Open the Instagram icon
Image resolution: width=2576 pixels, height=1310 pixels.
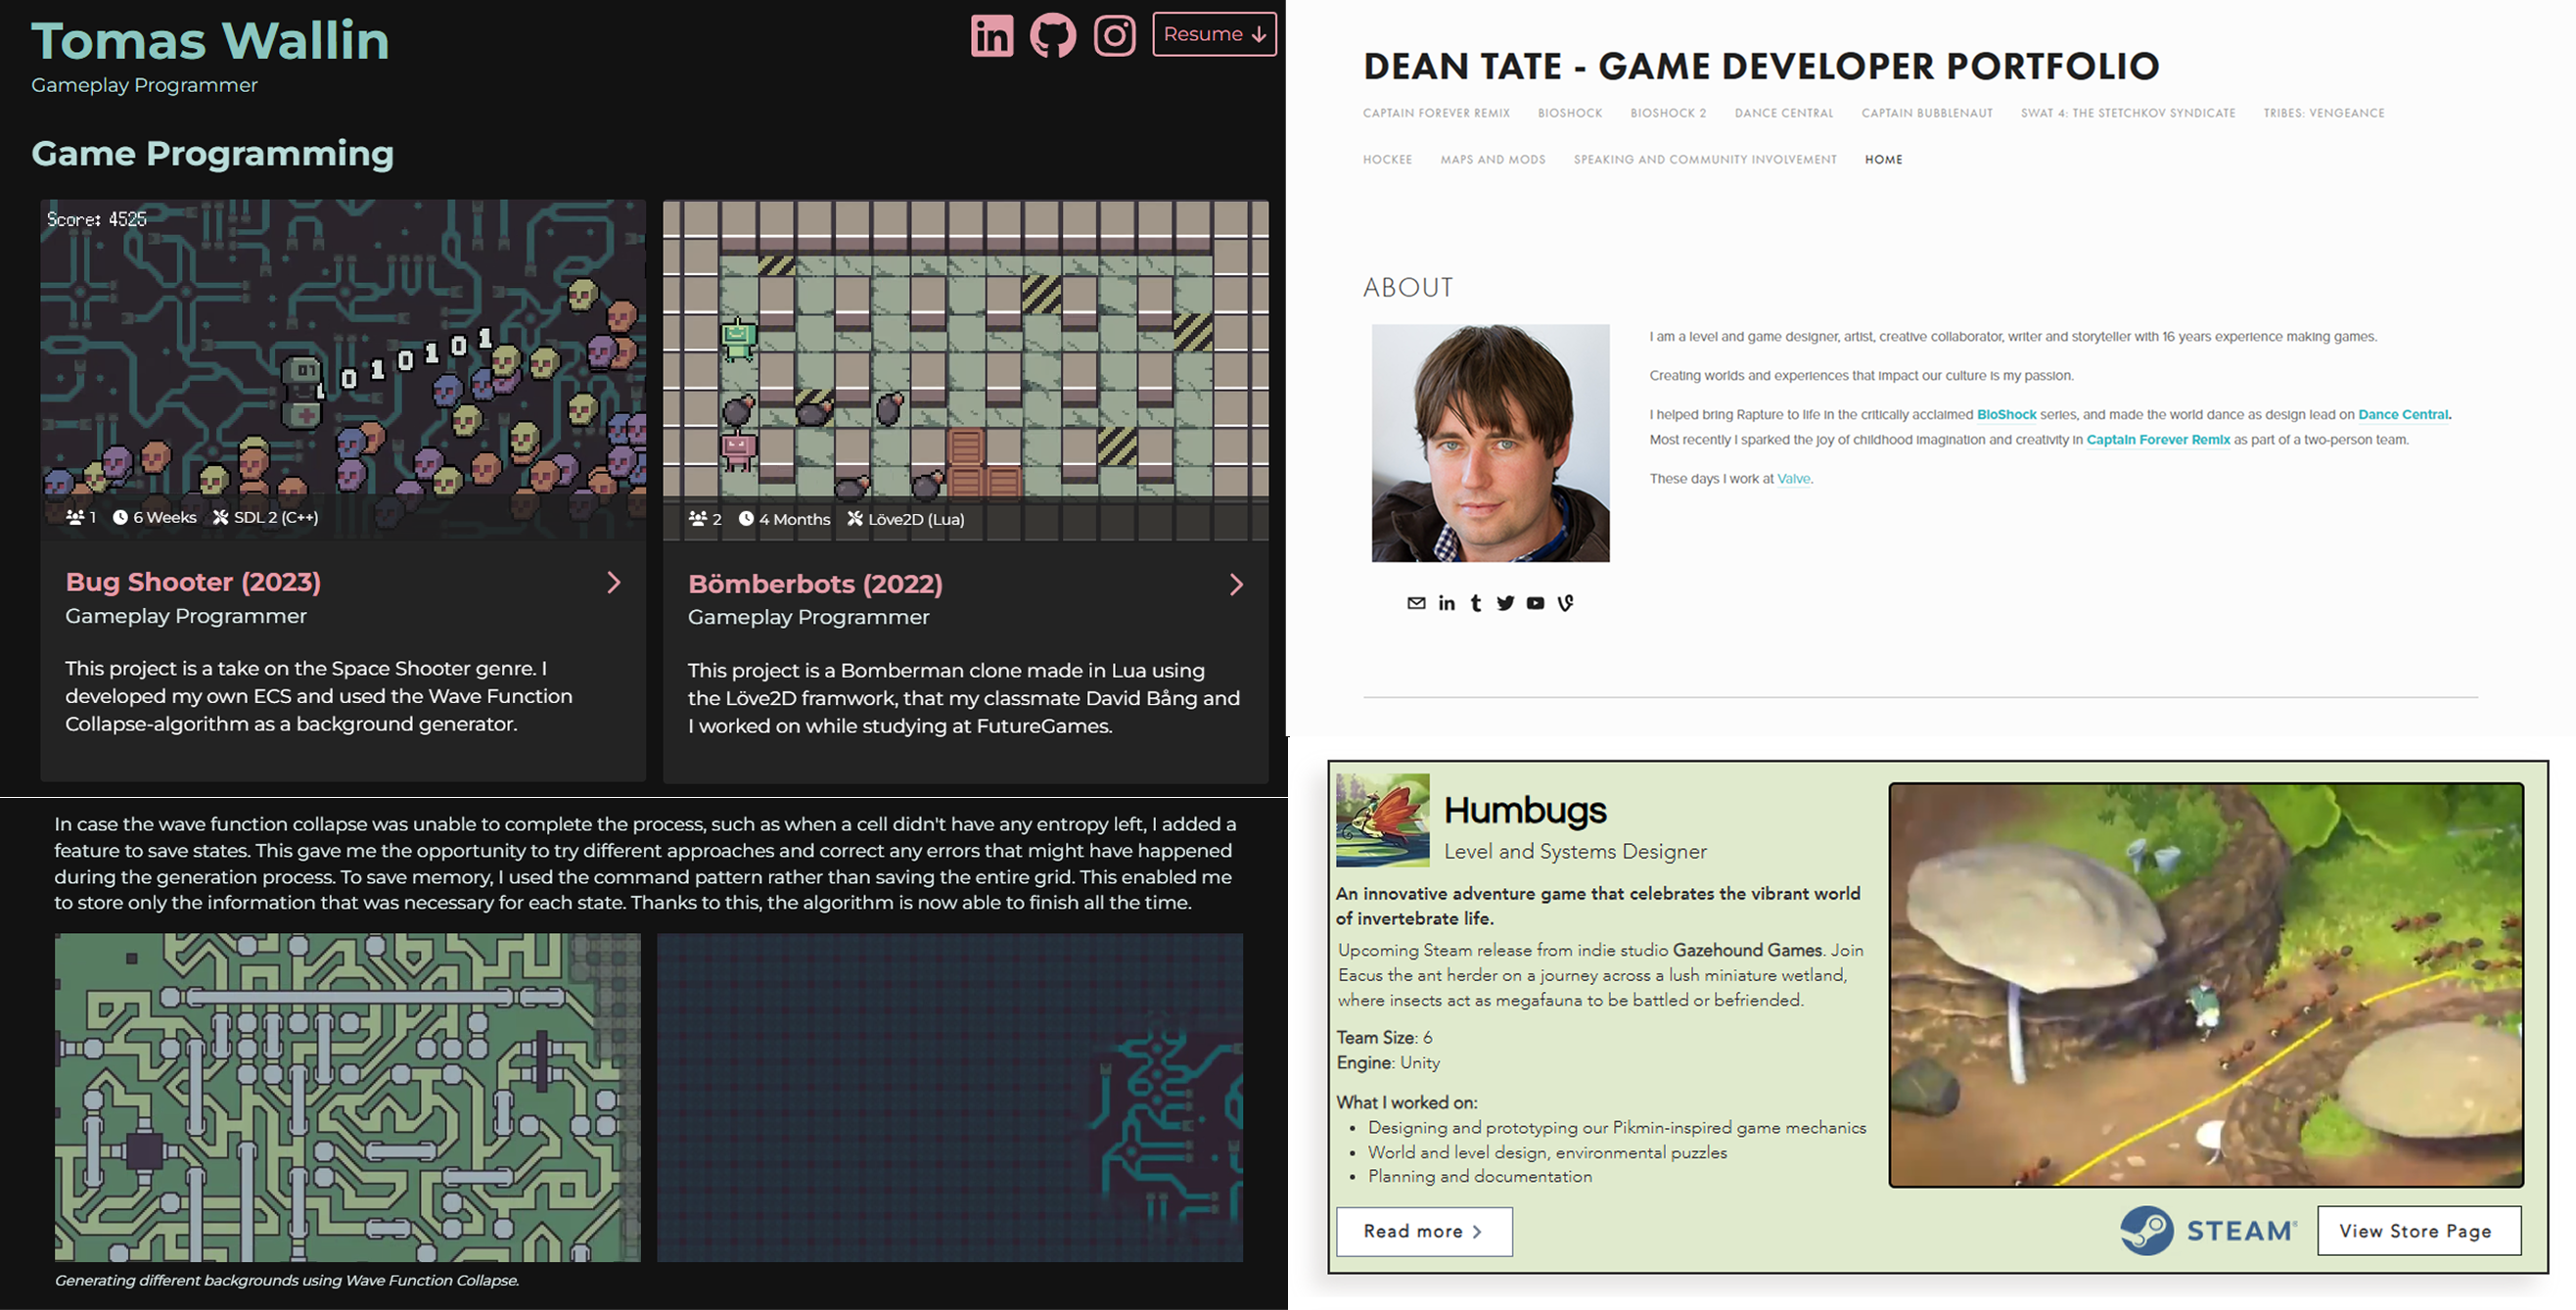click(x=1114, y=36)
